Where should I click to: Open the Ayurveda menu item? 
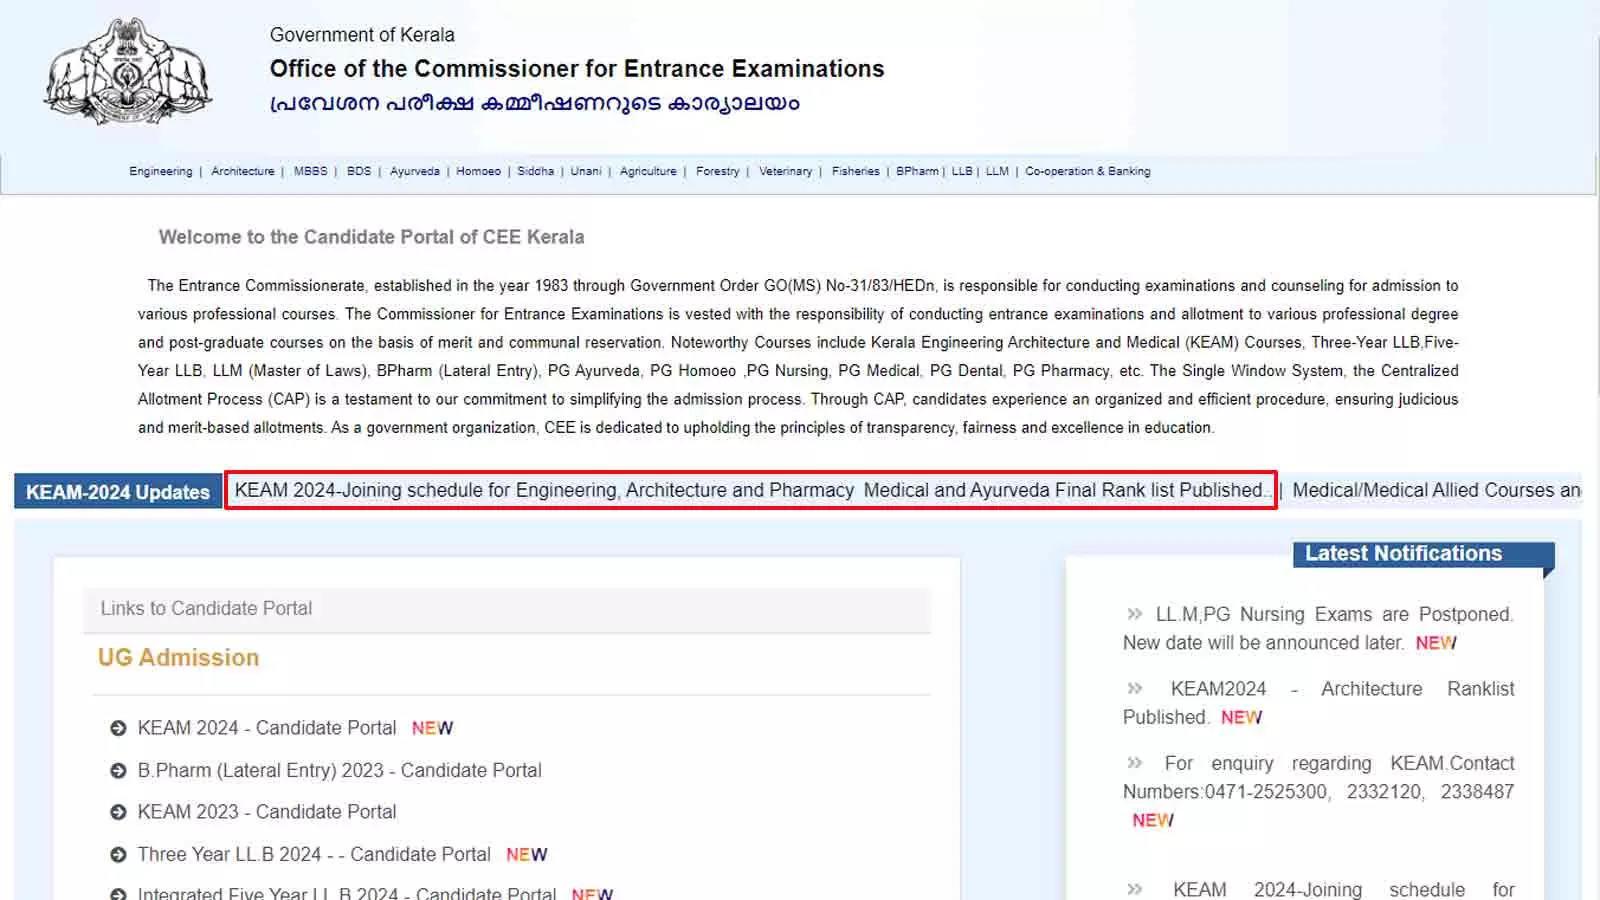[x=415, y=172]
